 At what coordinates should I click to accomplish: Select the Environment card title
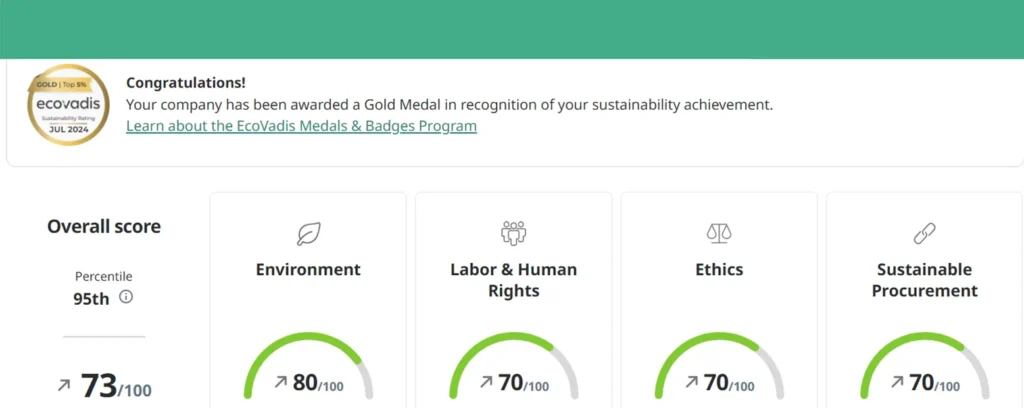tap(308, 269)
